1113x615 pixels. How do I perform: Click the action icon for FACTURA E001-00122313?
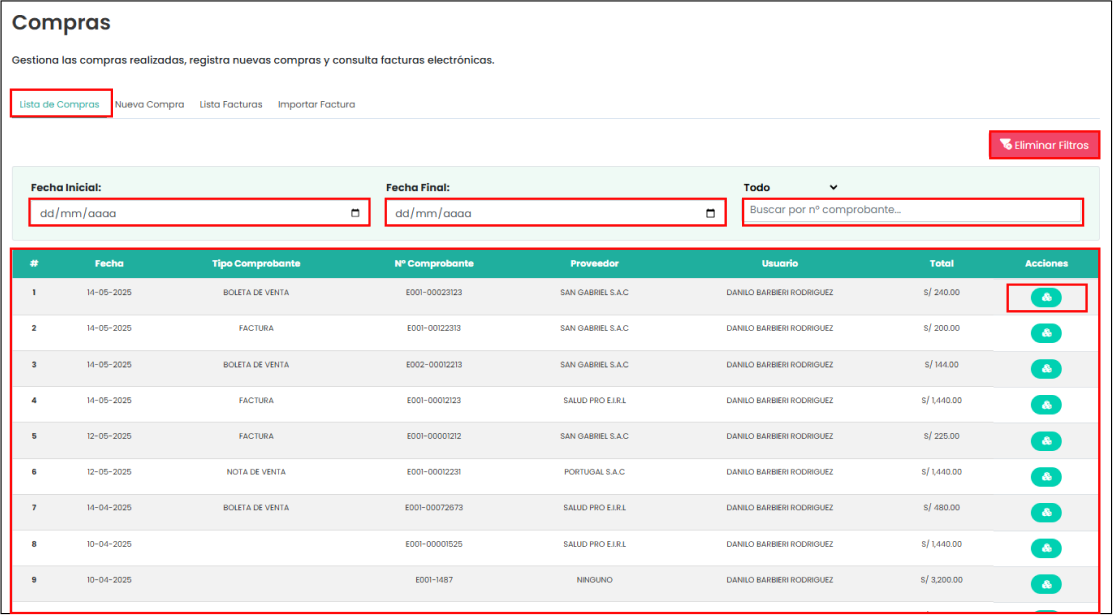(x=1046, y=333)
